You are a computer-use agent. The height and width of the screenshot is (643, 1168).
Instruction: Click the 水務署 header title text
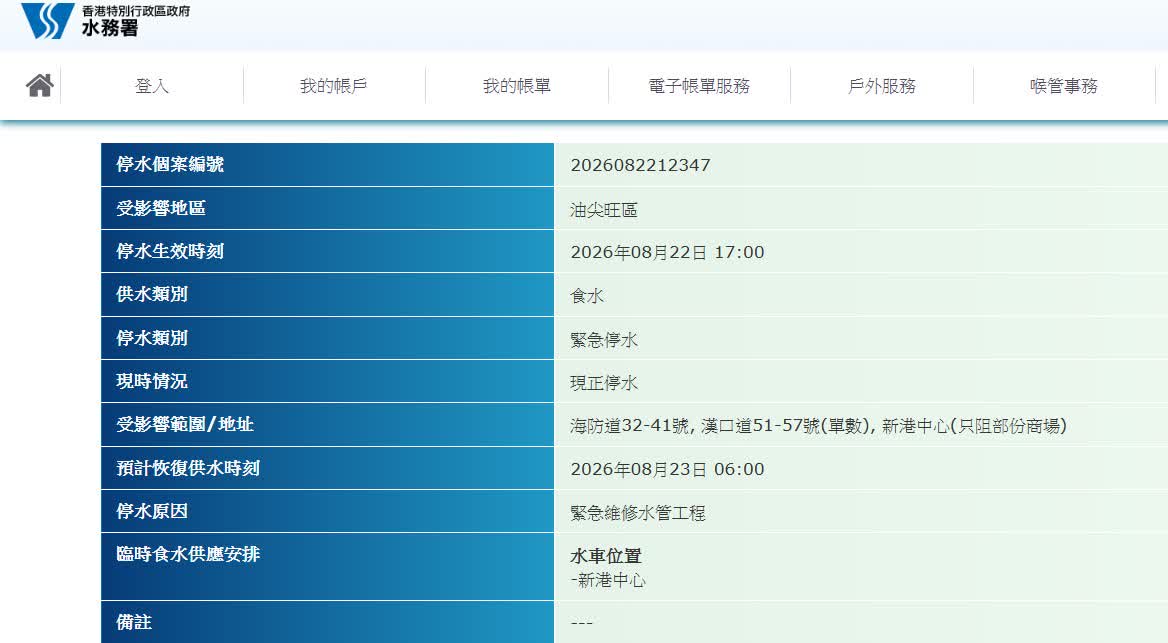pos(110,28)
